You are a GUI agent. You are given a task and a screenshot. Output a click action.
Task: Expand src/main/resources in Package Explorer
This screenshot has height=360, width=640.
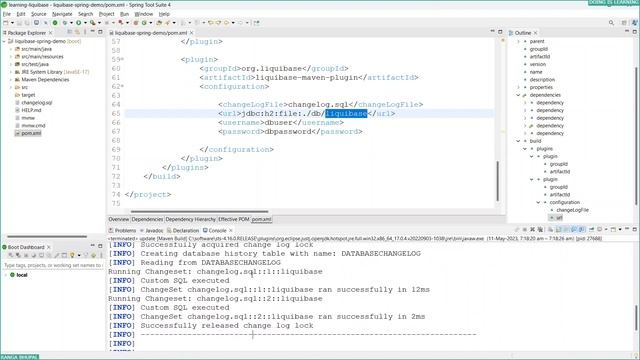11,57
